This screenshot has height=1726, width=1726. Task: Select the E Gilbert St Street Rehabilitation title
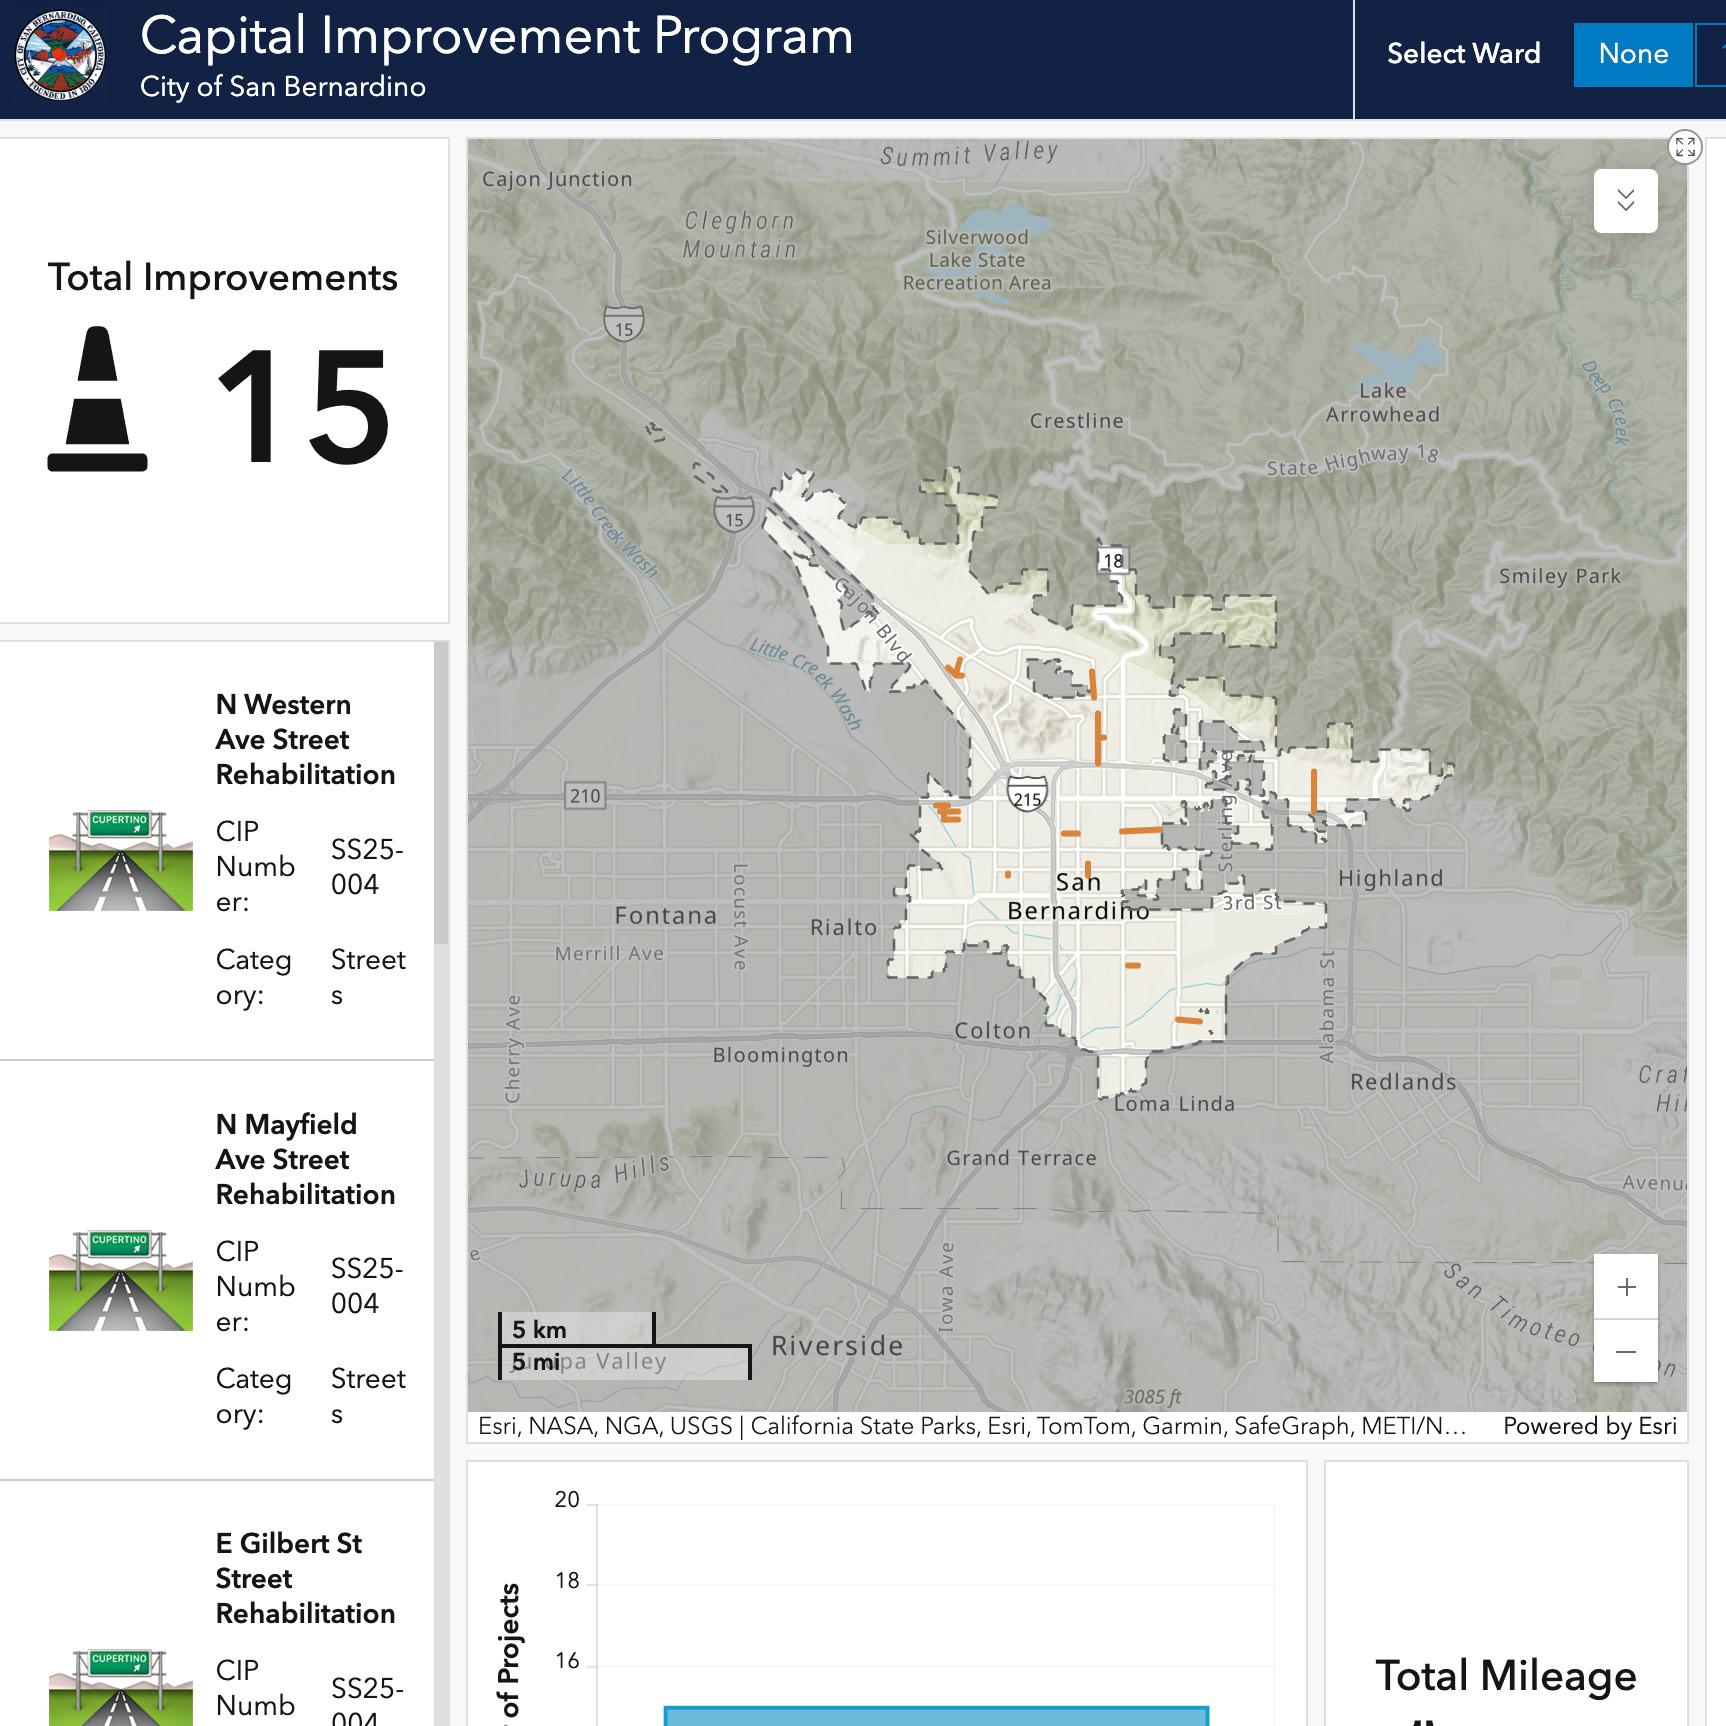[x=305, y=1578]
